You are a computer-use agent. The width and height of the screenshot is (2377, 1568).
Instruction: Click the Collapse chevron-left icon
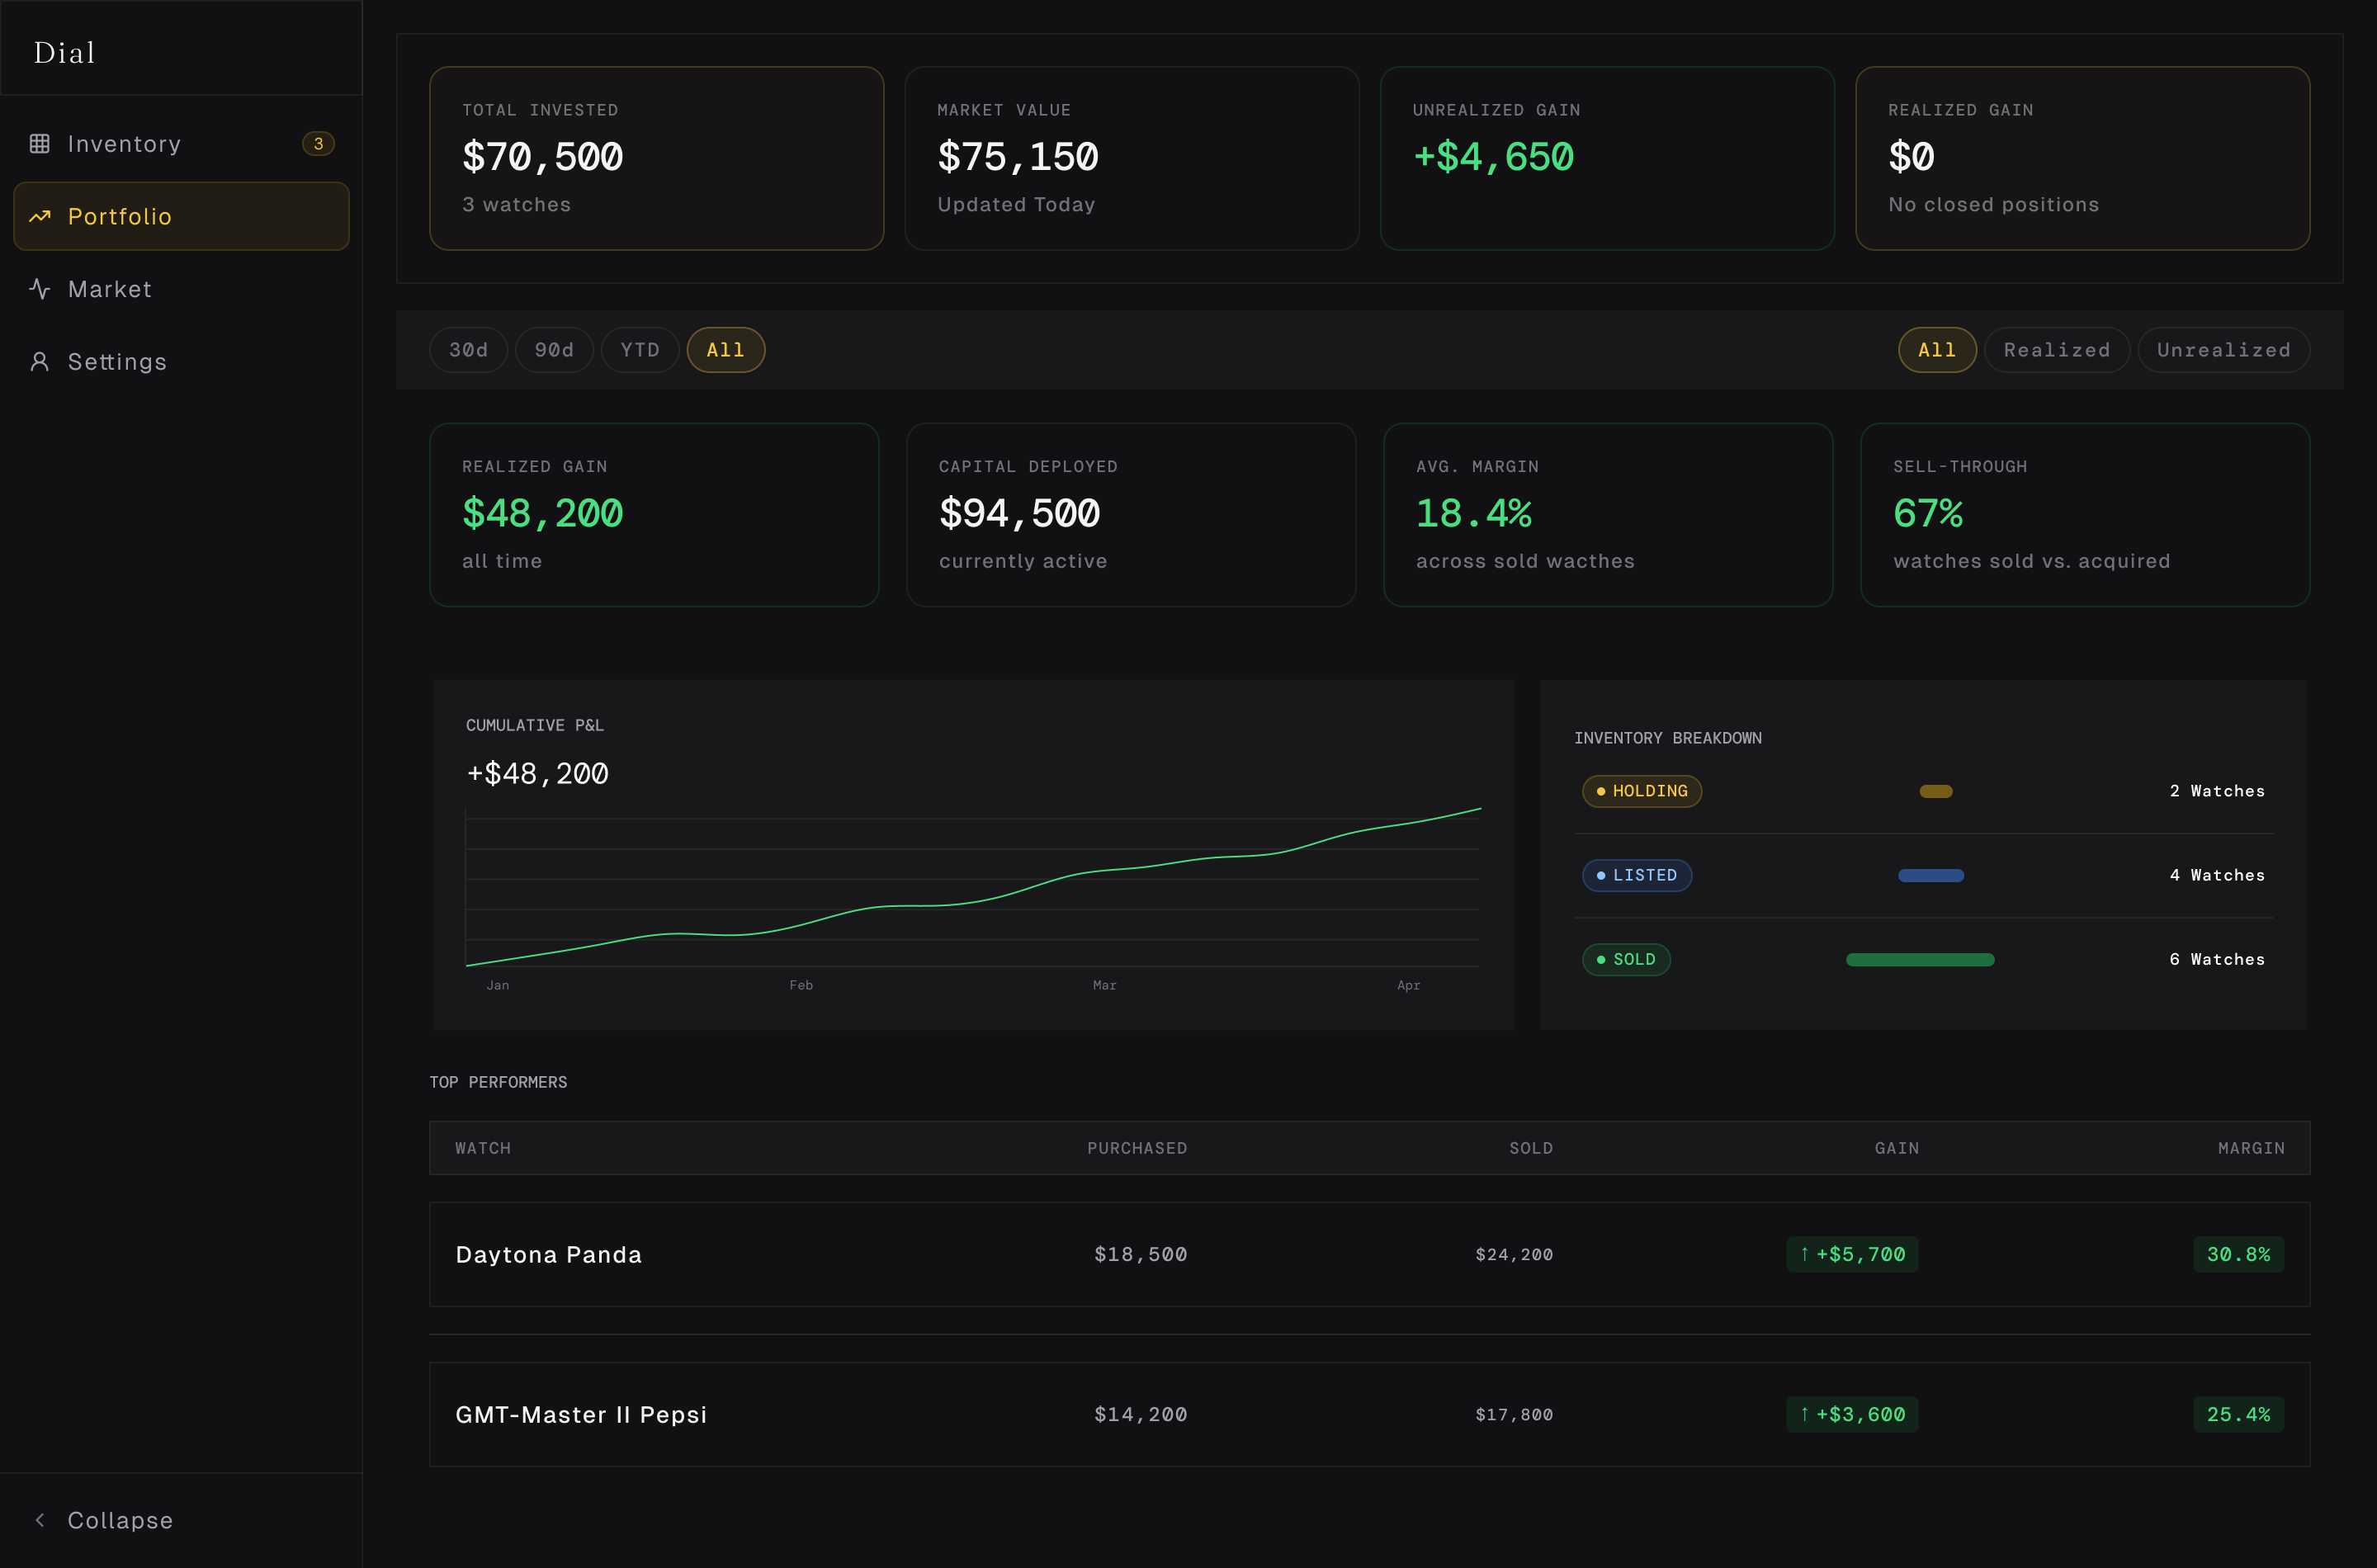point(40,1520)
